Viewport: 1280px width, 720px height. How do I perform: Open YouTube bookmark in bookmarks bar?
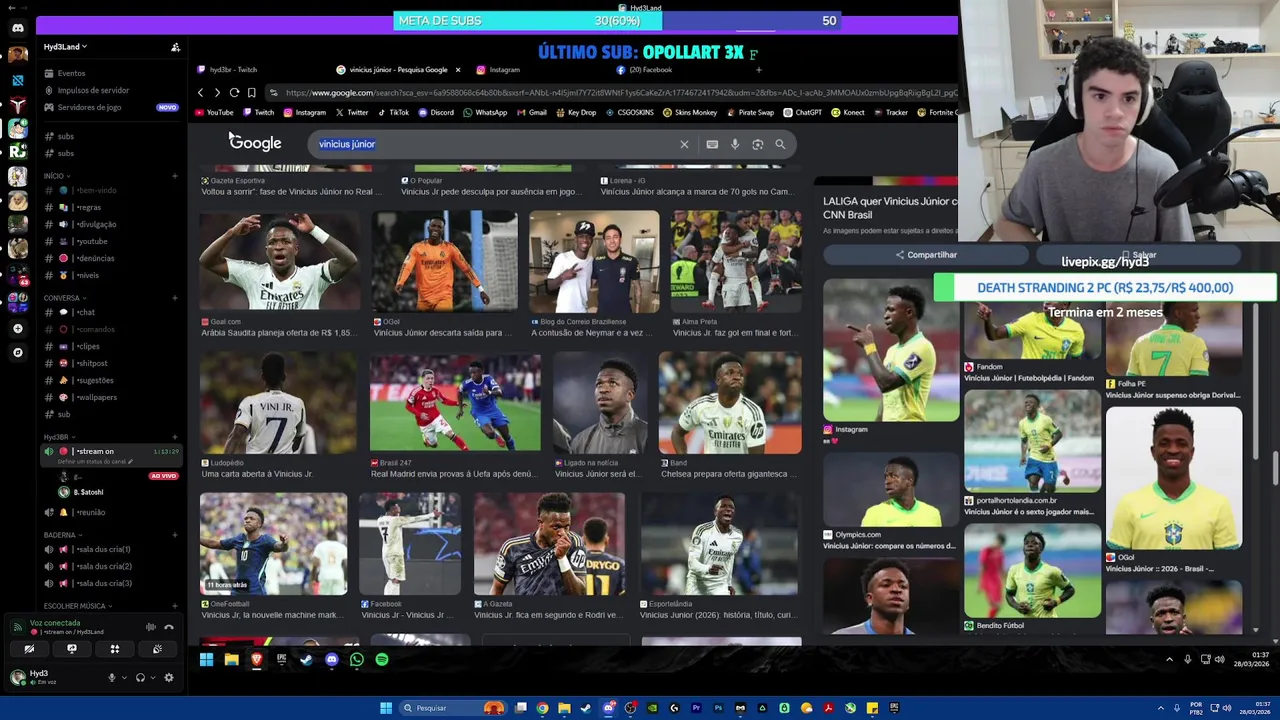(214, 112)
